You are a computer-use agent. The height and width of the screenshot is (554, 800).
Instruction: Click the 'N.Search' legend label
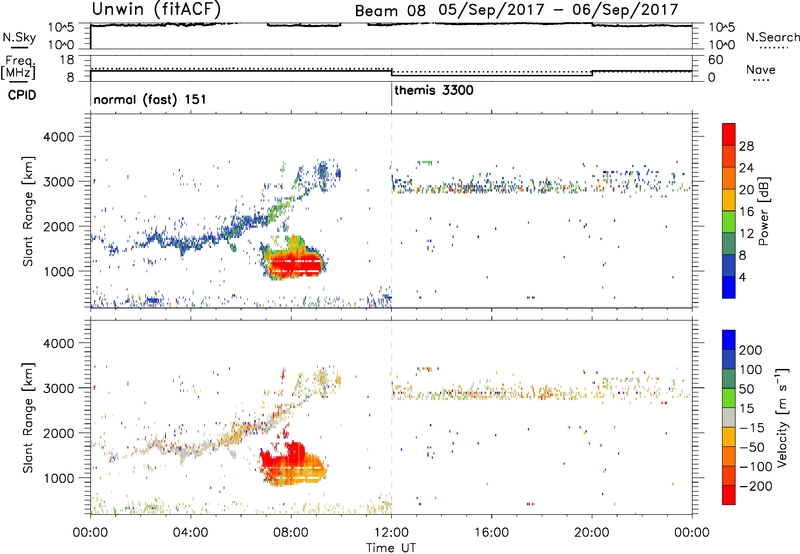pyautogui.click(x=773, y=37)
